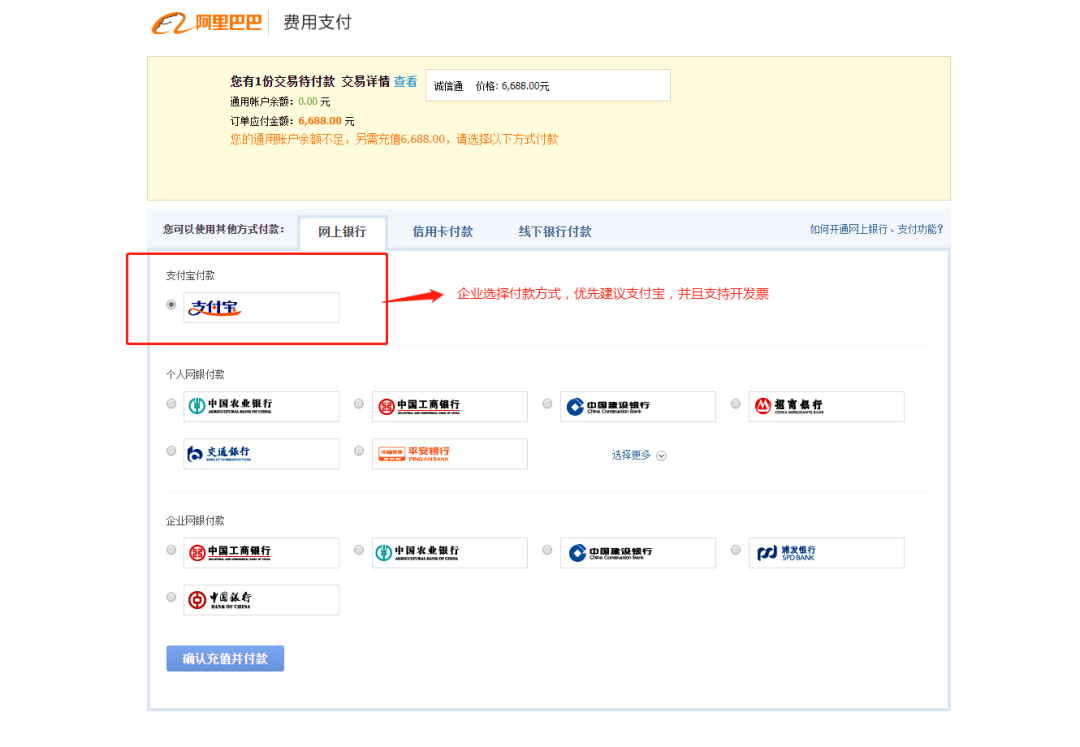Switch to 线下银行付款 tab

click(x=554, y=231)
